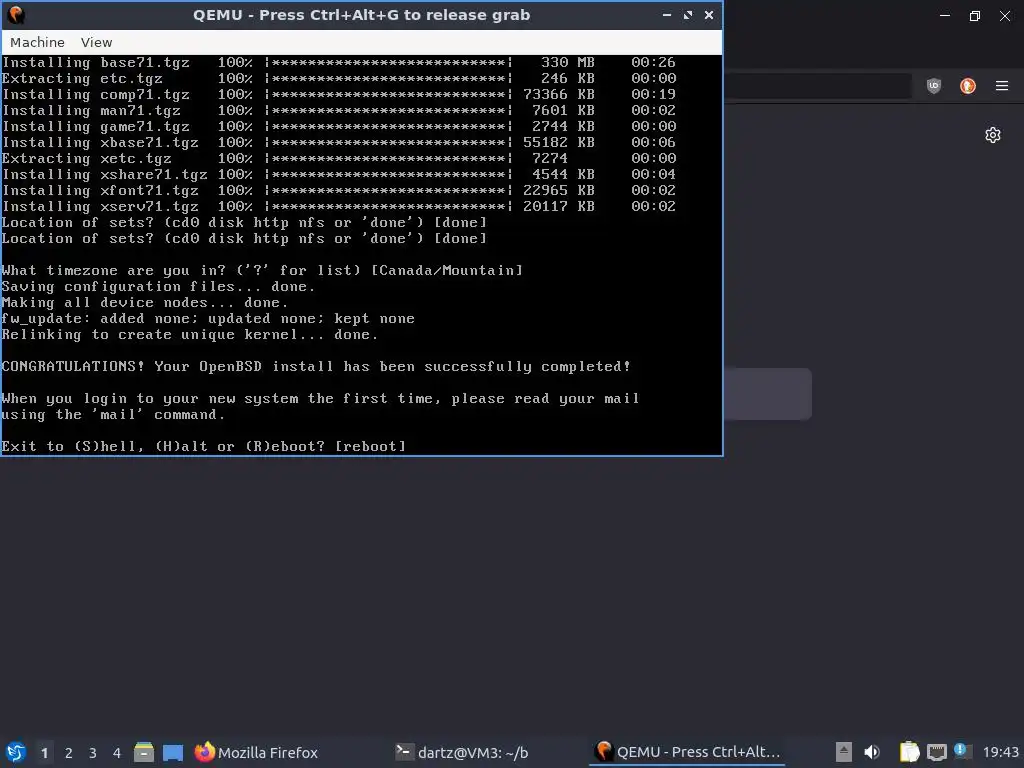Click the 'What timezone are you in?' line
The image size is (1024, 768).
click(x=263, y=270)
